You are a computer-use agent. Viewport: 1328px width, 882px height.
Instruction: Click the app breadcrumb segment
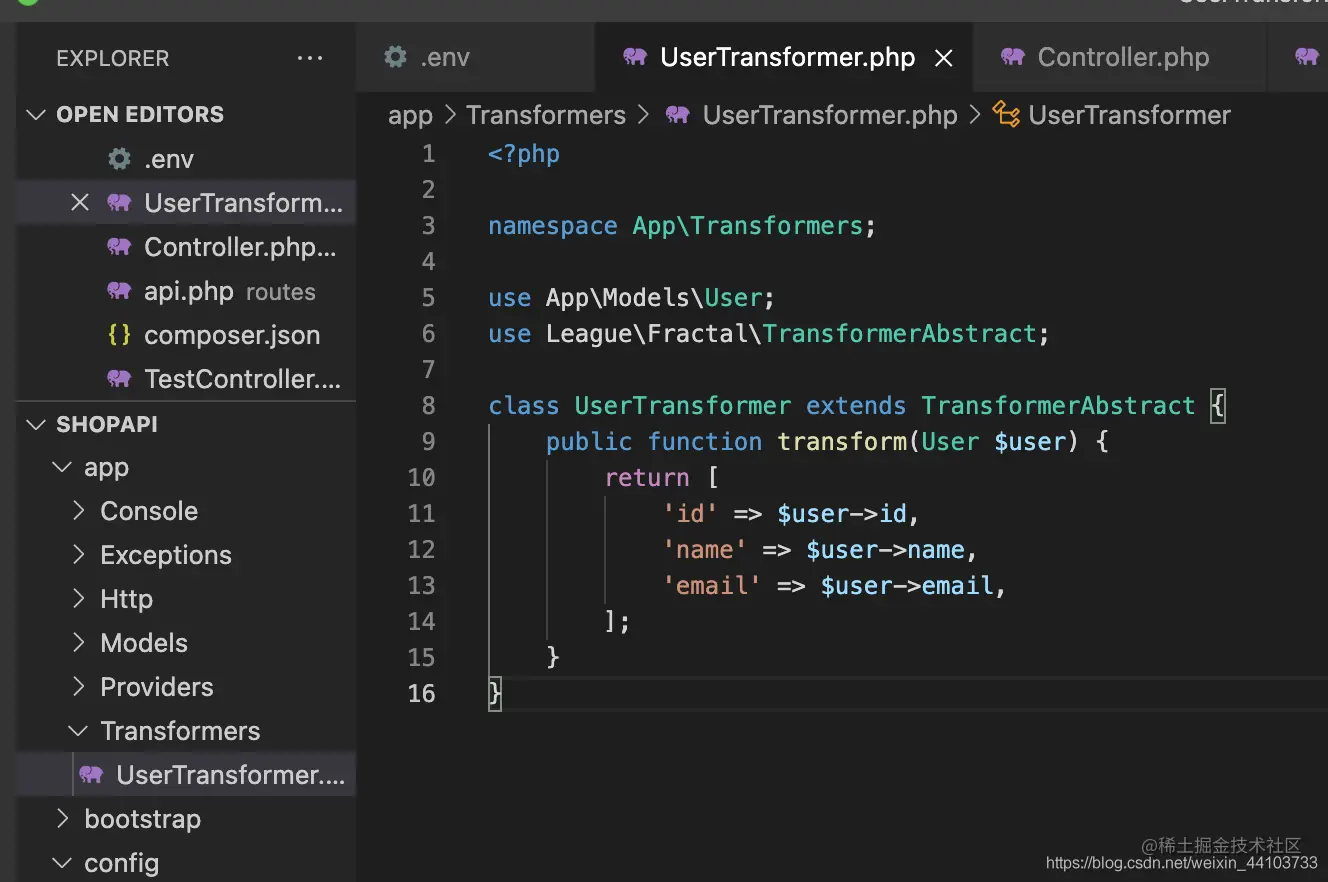click(410, 115)
